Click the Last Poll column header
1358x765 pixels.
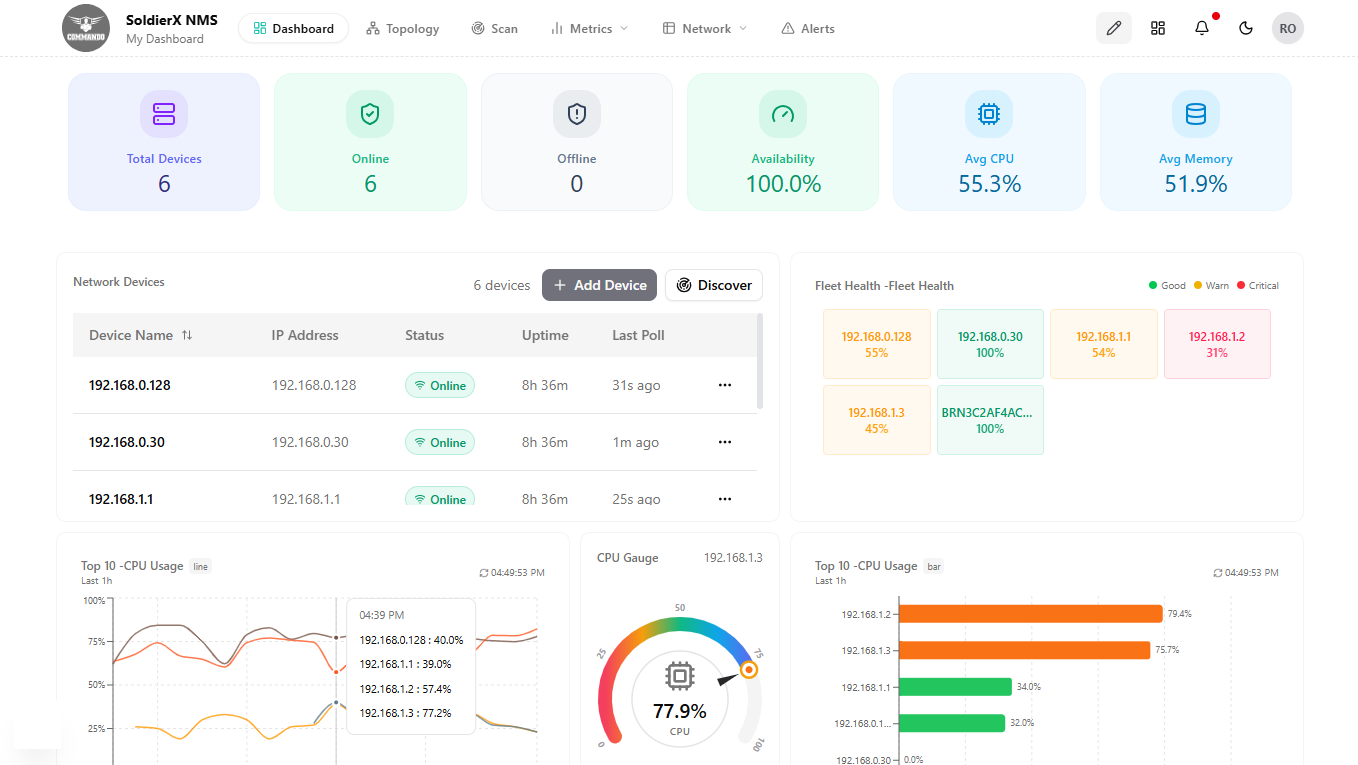tap(638, 335)
